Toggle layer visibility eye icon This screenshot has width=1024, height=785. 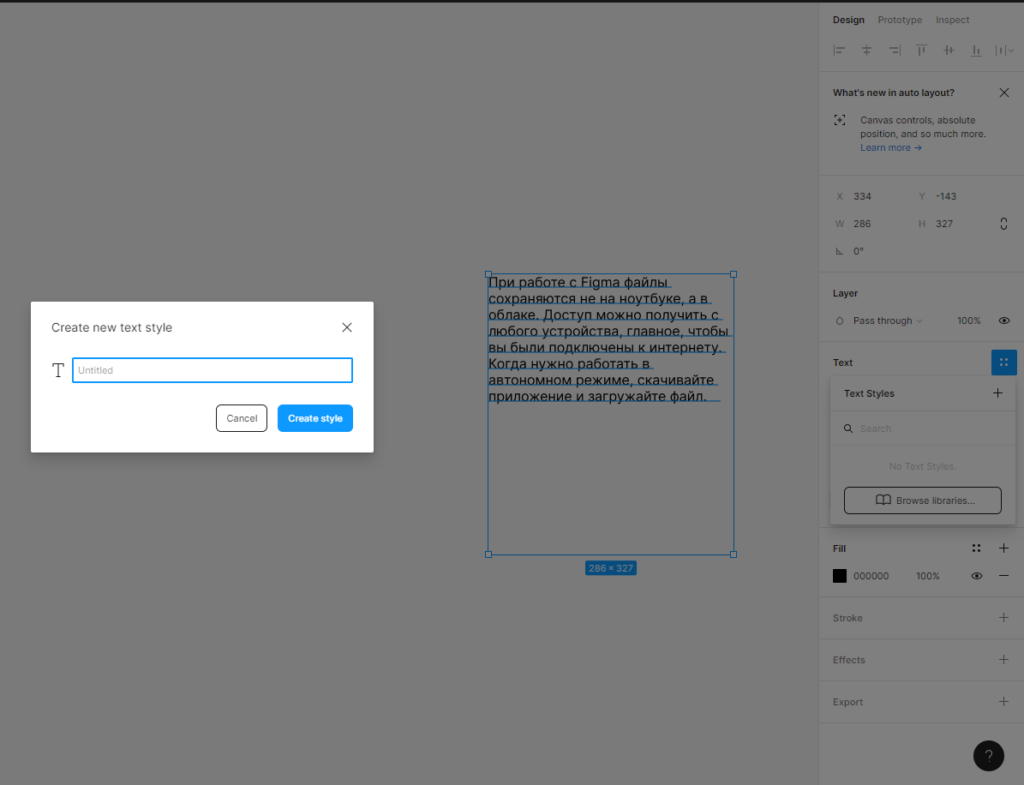click(x=1004, y=321)
